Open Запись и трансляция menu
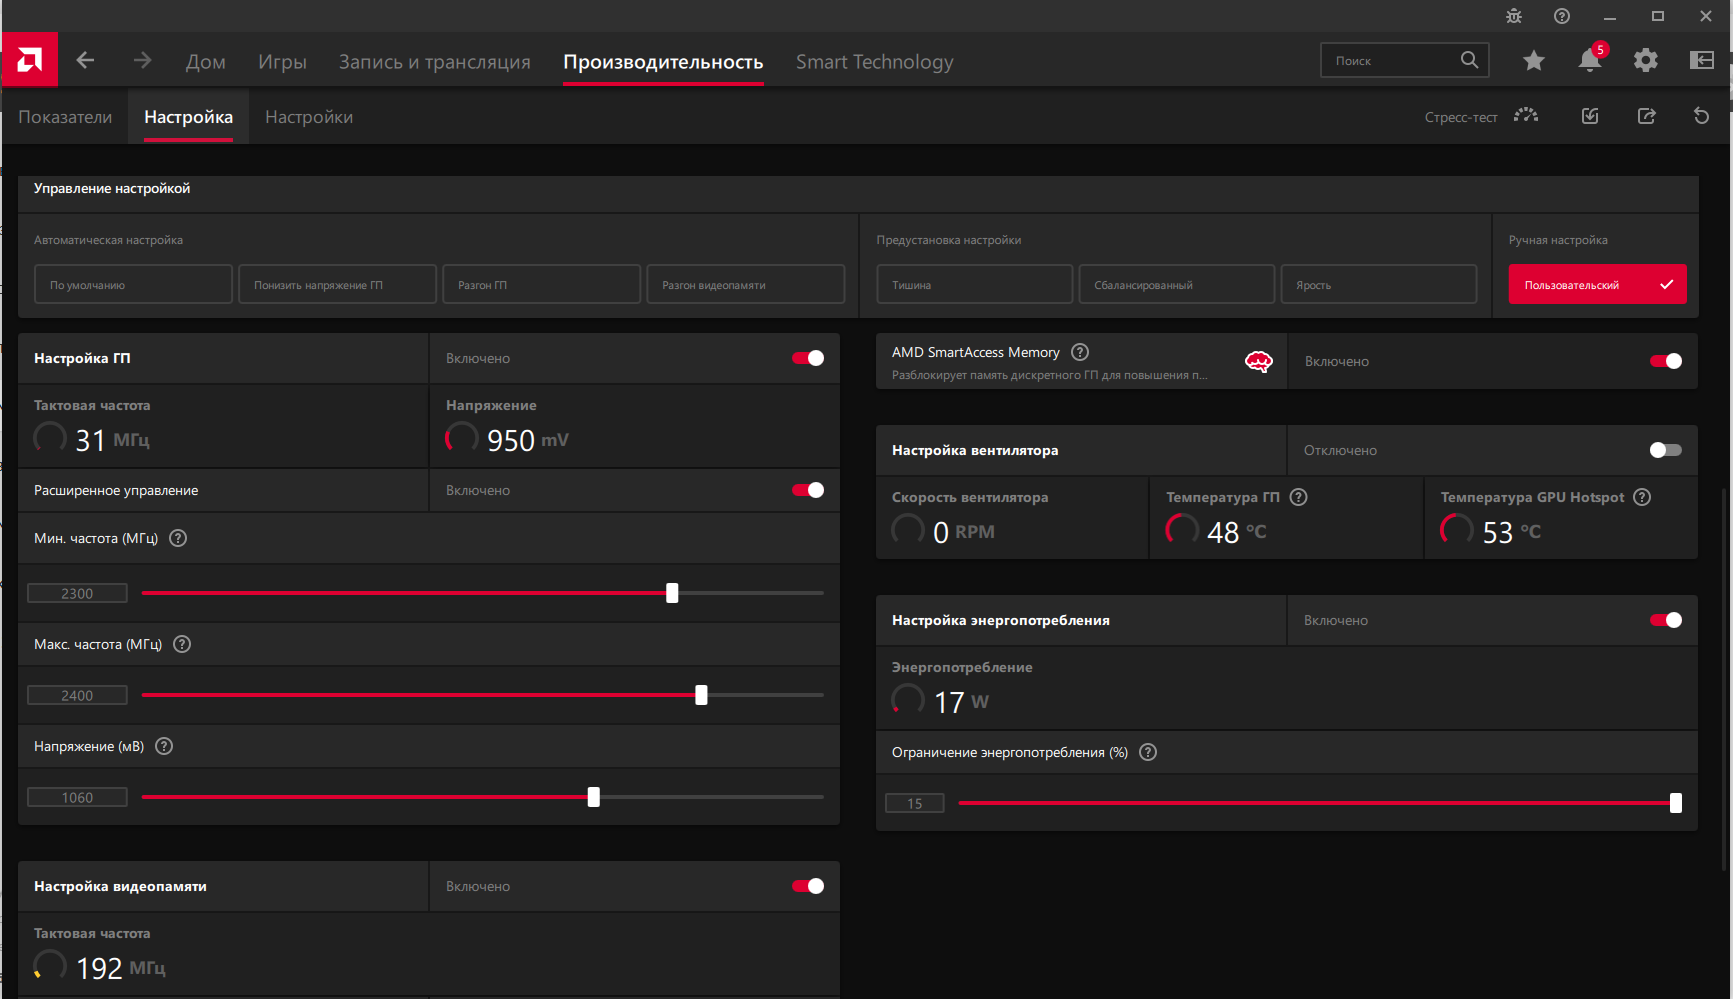Screen dimensions: 1733x999 (x=435, y=62)
